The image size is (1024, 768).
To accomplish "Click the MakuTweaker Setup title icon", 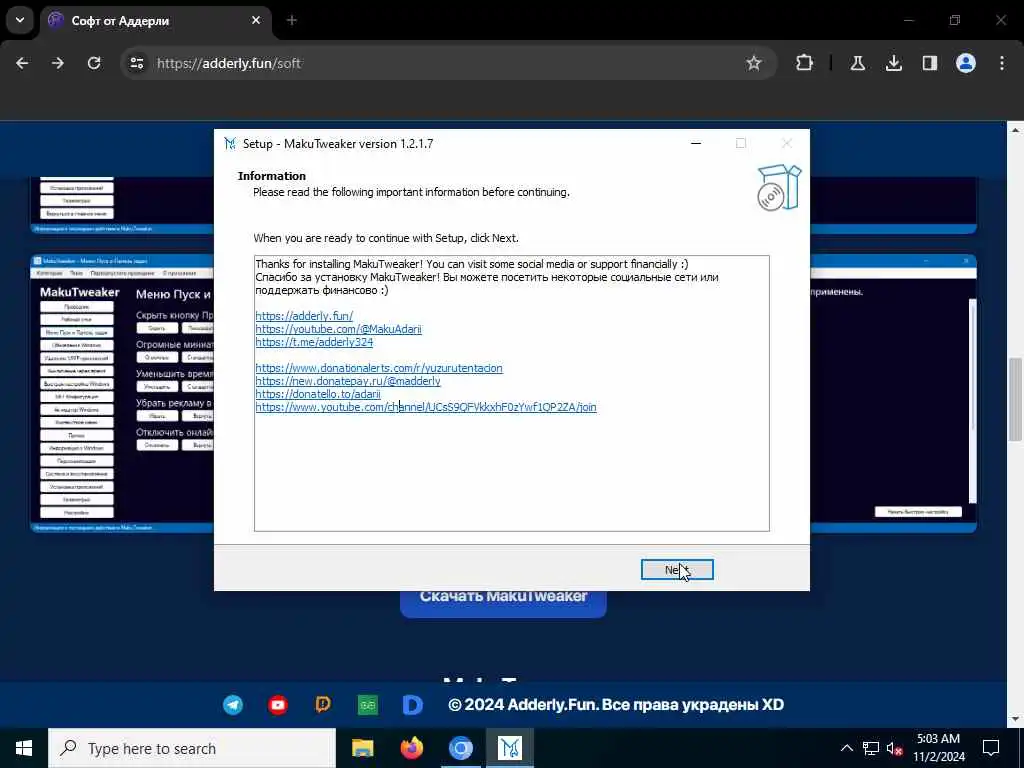I will tap(230, 144).
